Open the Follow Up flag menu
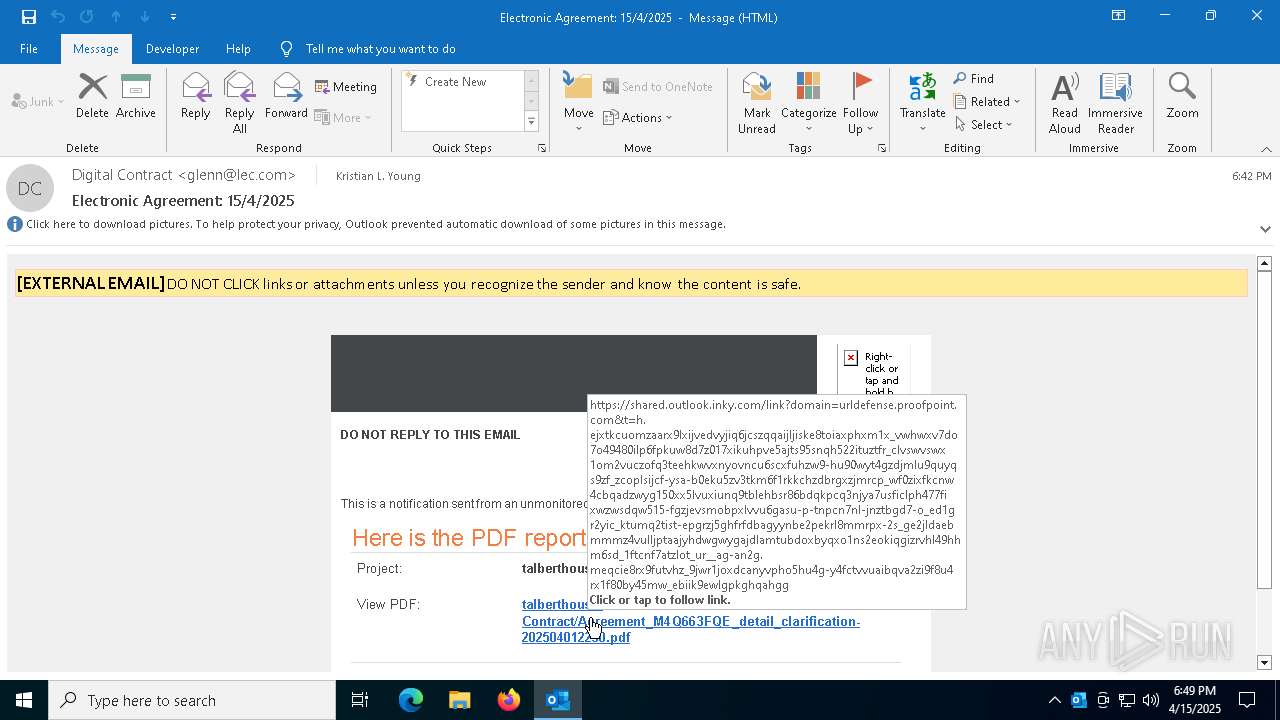1280x720 pixels. [860, 103]
